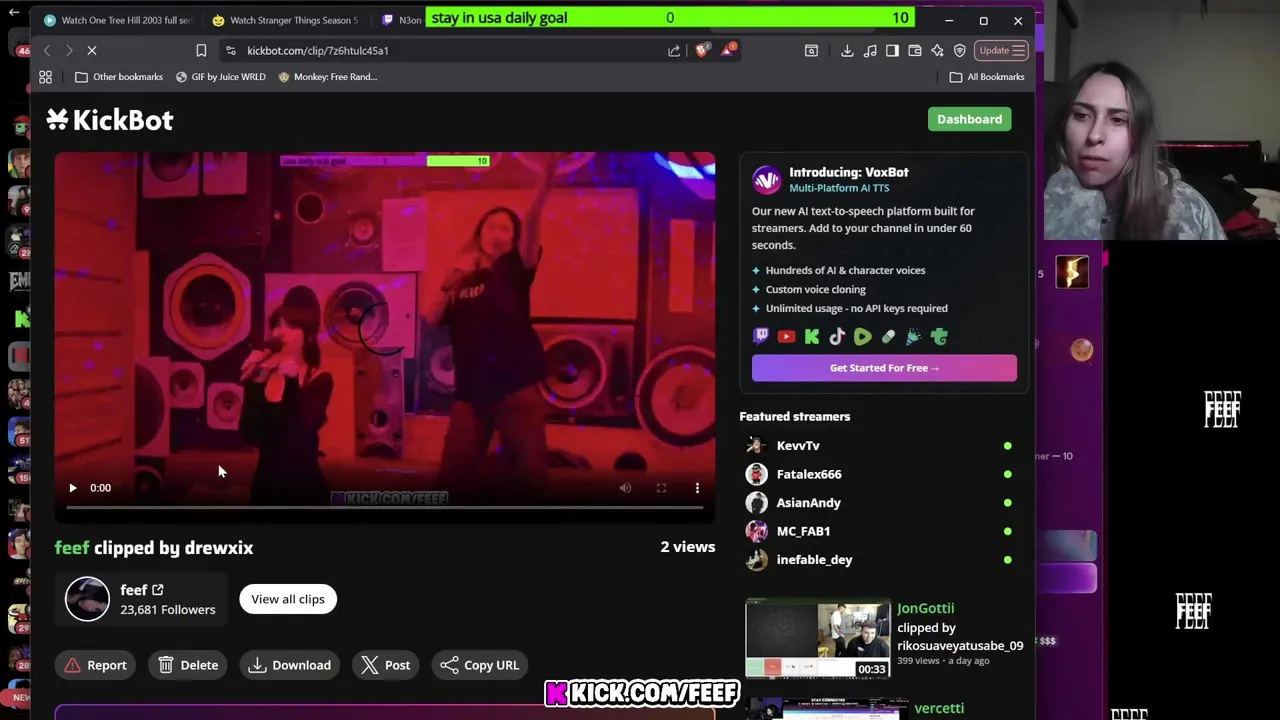Click the party popper platform icon
1280x720 pixels.
point(913,337)
